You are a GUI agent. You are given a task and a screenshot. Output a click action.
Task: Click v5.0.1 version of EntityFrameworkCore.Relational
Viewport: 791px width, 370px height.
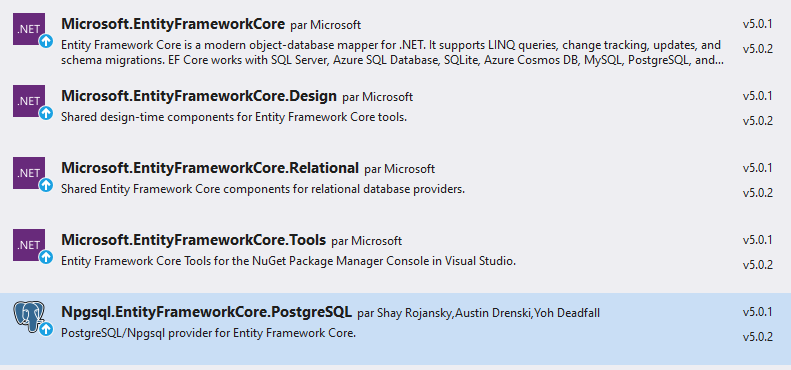tap(757, 168)
